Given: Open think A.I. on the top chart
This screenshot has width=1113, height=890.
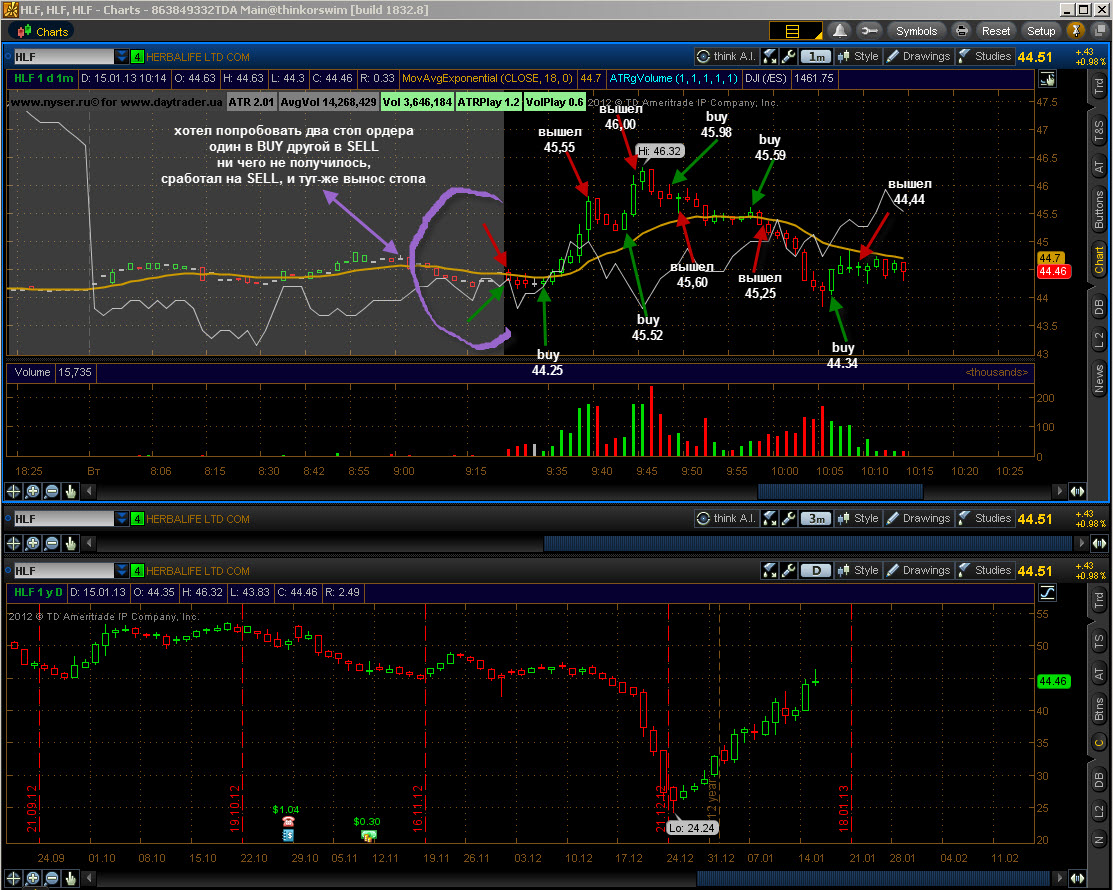Looking at the screenshot, I should point(726,56).
